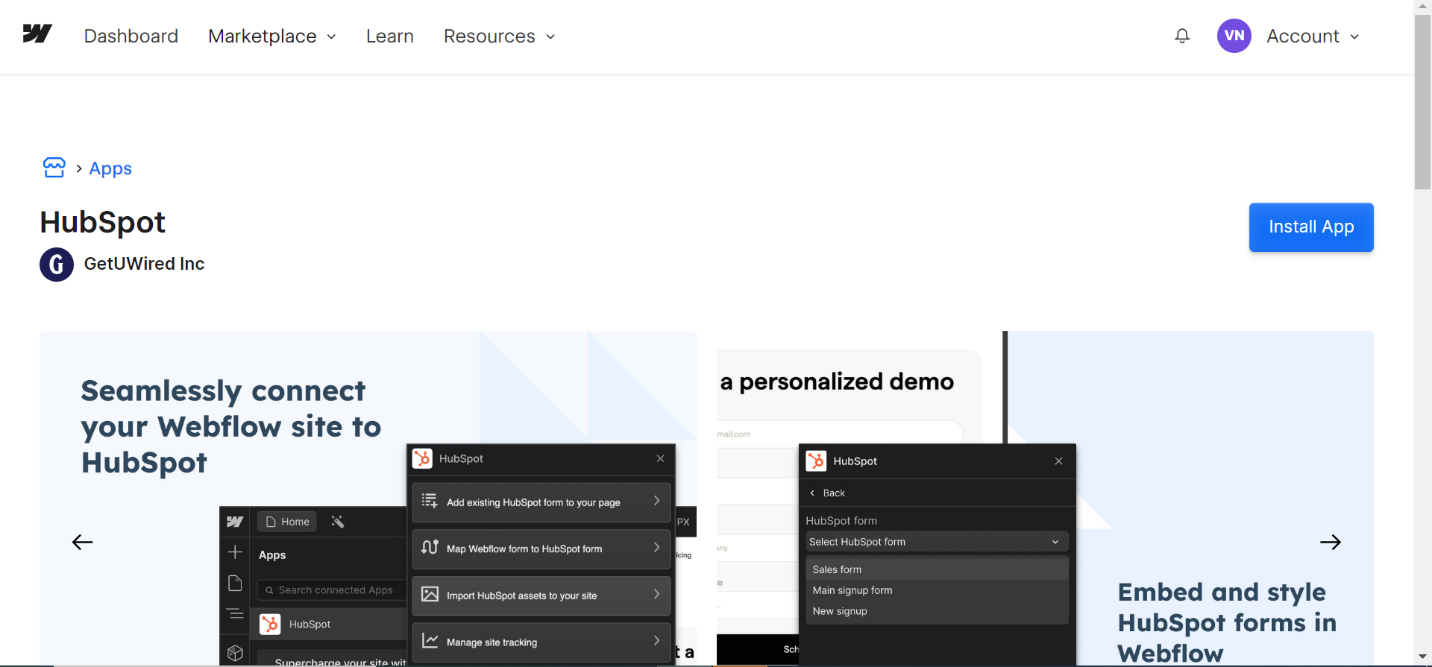This screenshot has height=667, width=1432.
Task: Open the Marketplace dropdown menu
Action: coord(272,36)
